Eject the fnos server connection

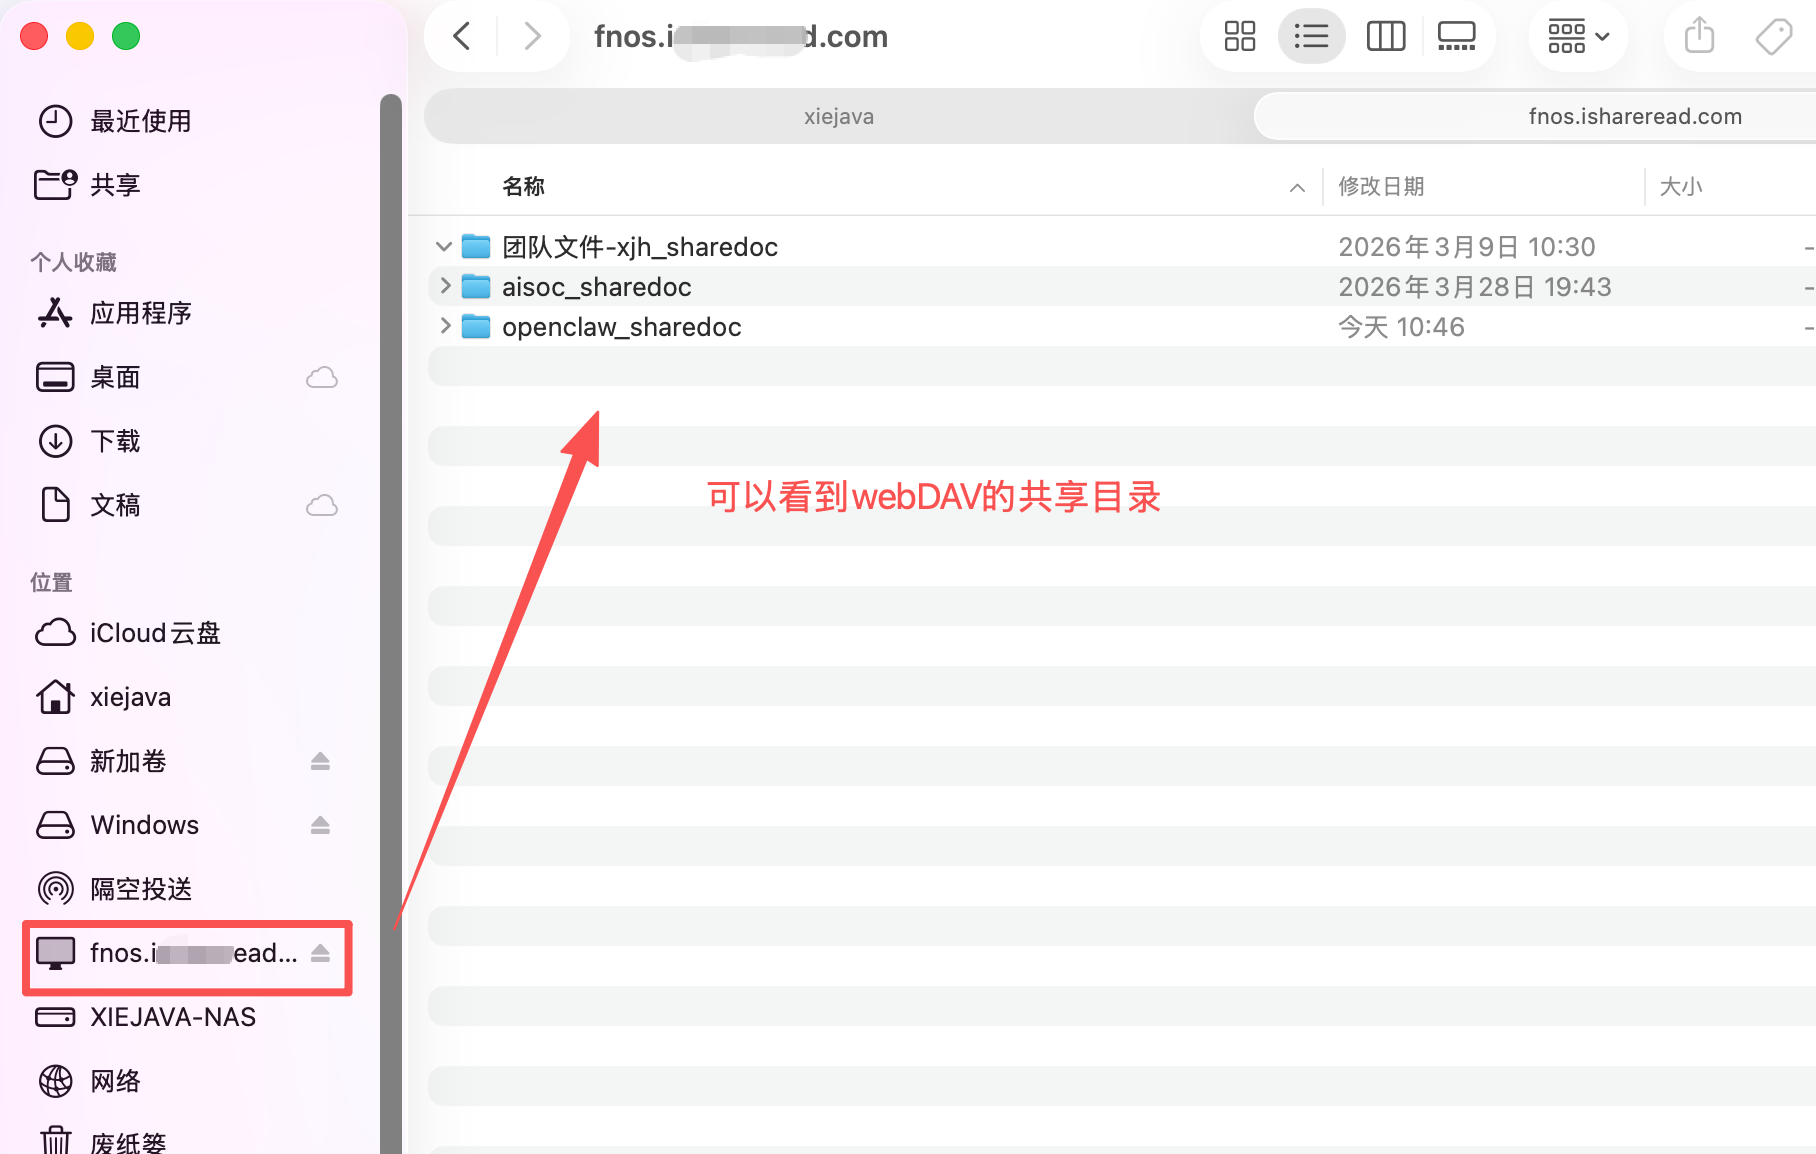[320, 953]
